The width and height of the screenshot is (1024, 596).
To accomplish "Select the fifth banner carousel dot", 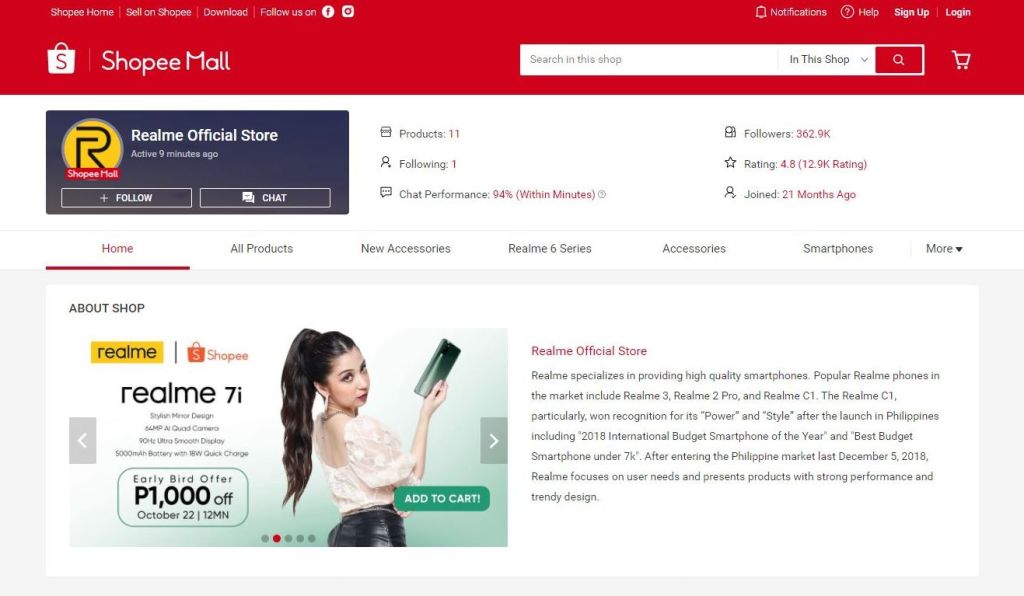I will (312, 539).
